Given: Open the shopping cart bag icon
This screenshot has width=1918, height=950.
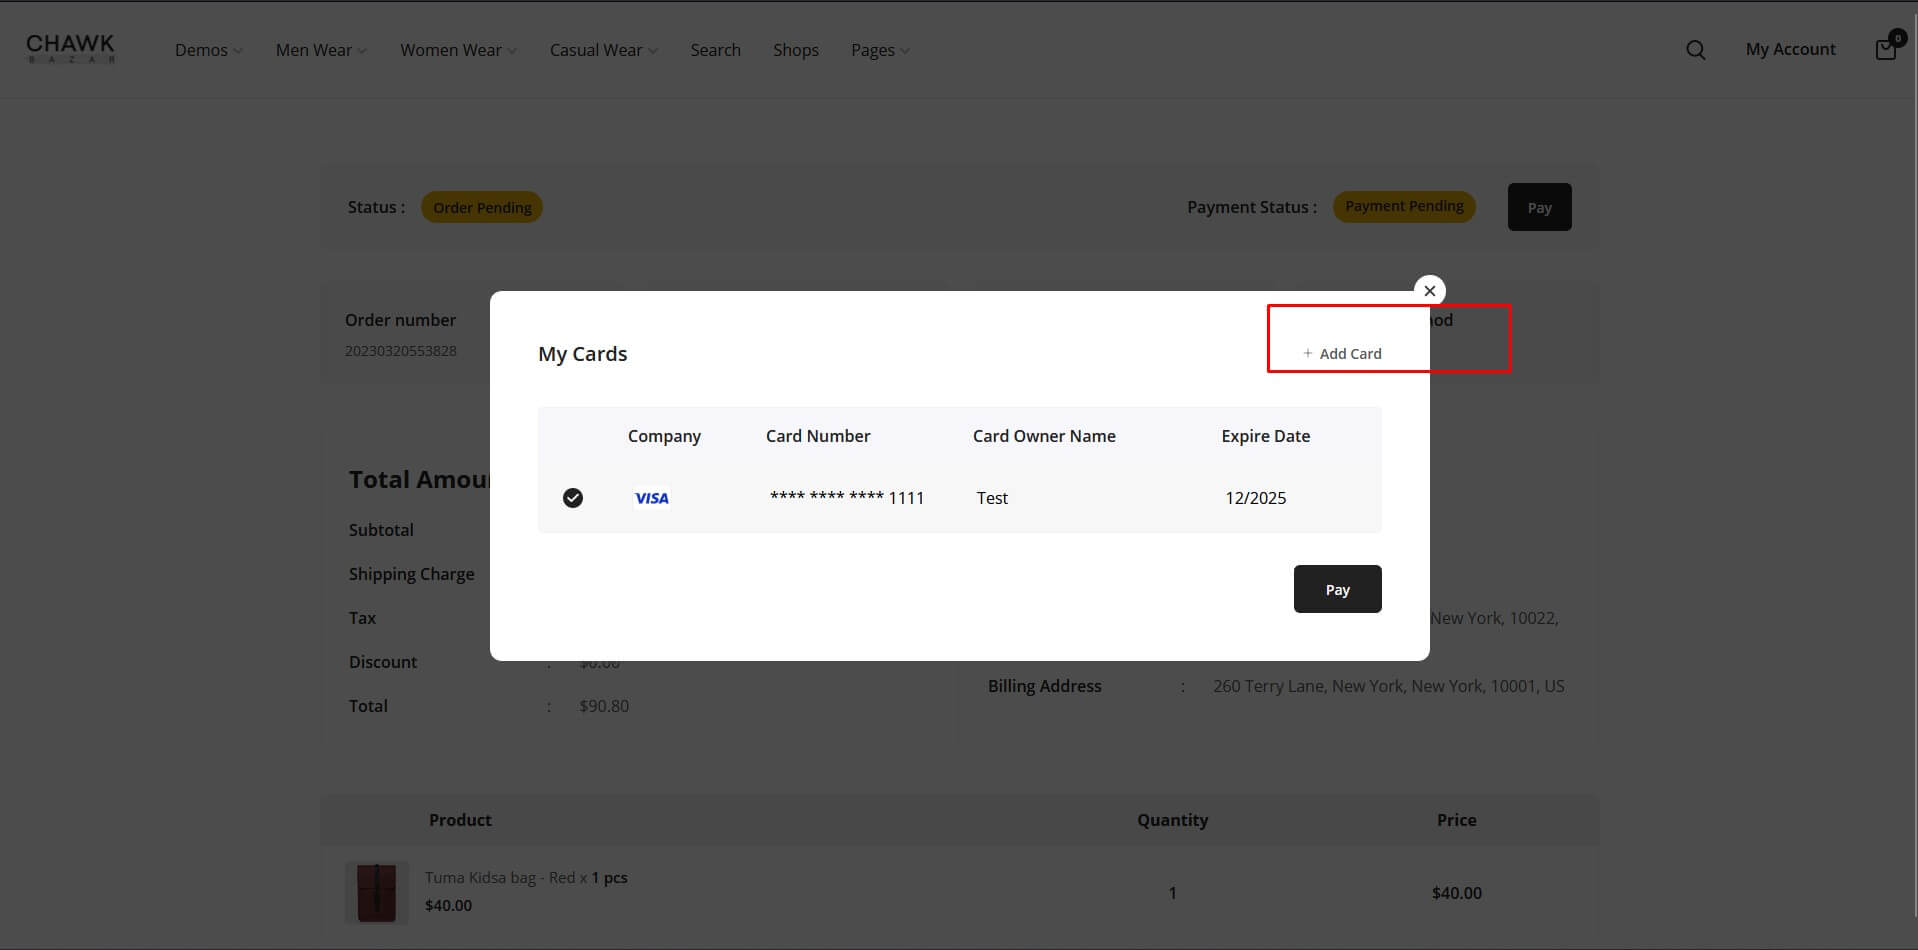Looking at the screenshot, I should point(1885,49).
